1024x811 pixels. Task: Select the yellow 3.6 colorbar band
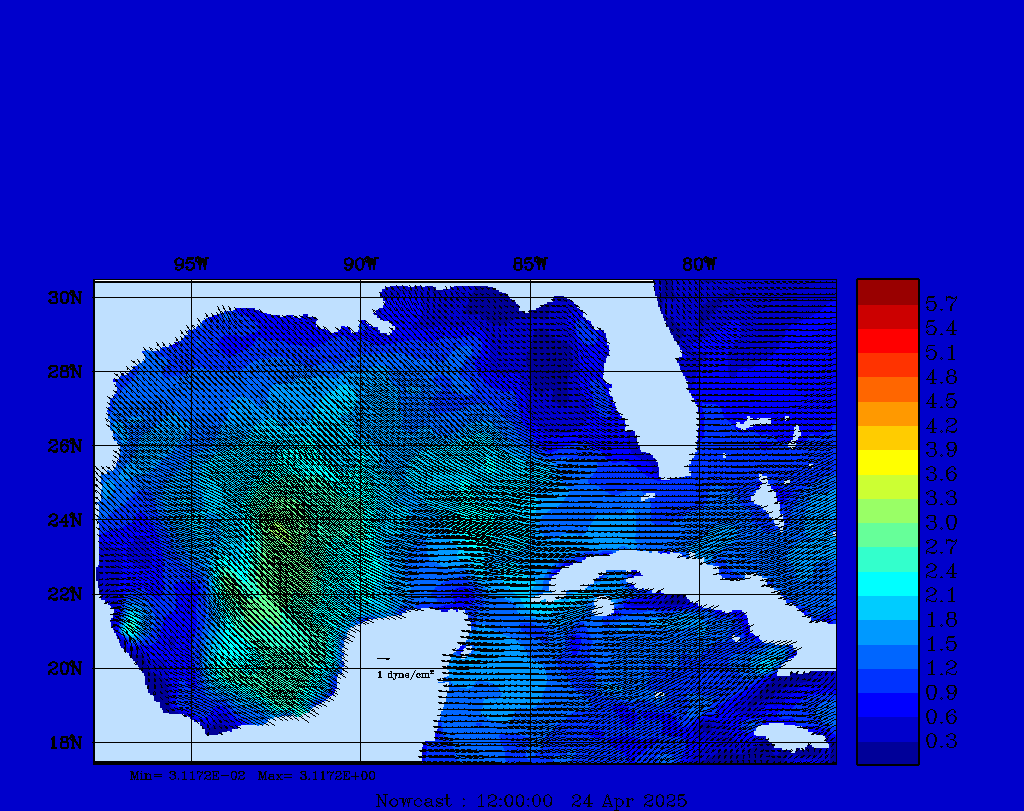887,462
